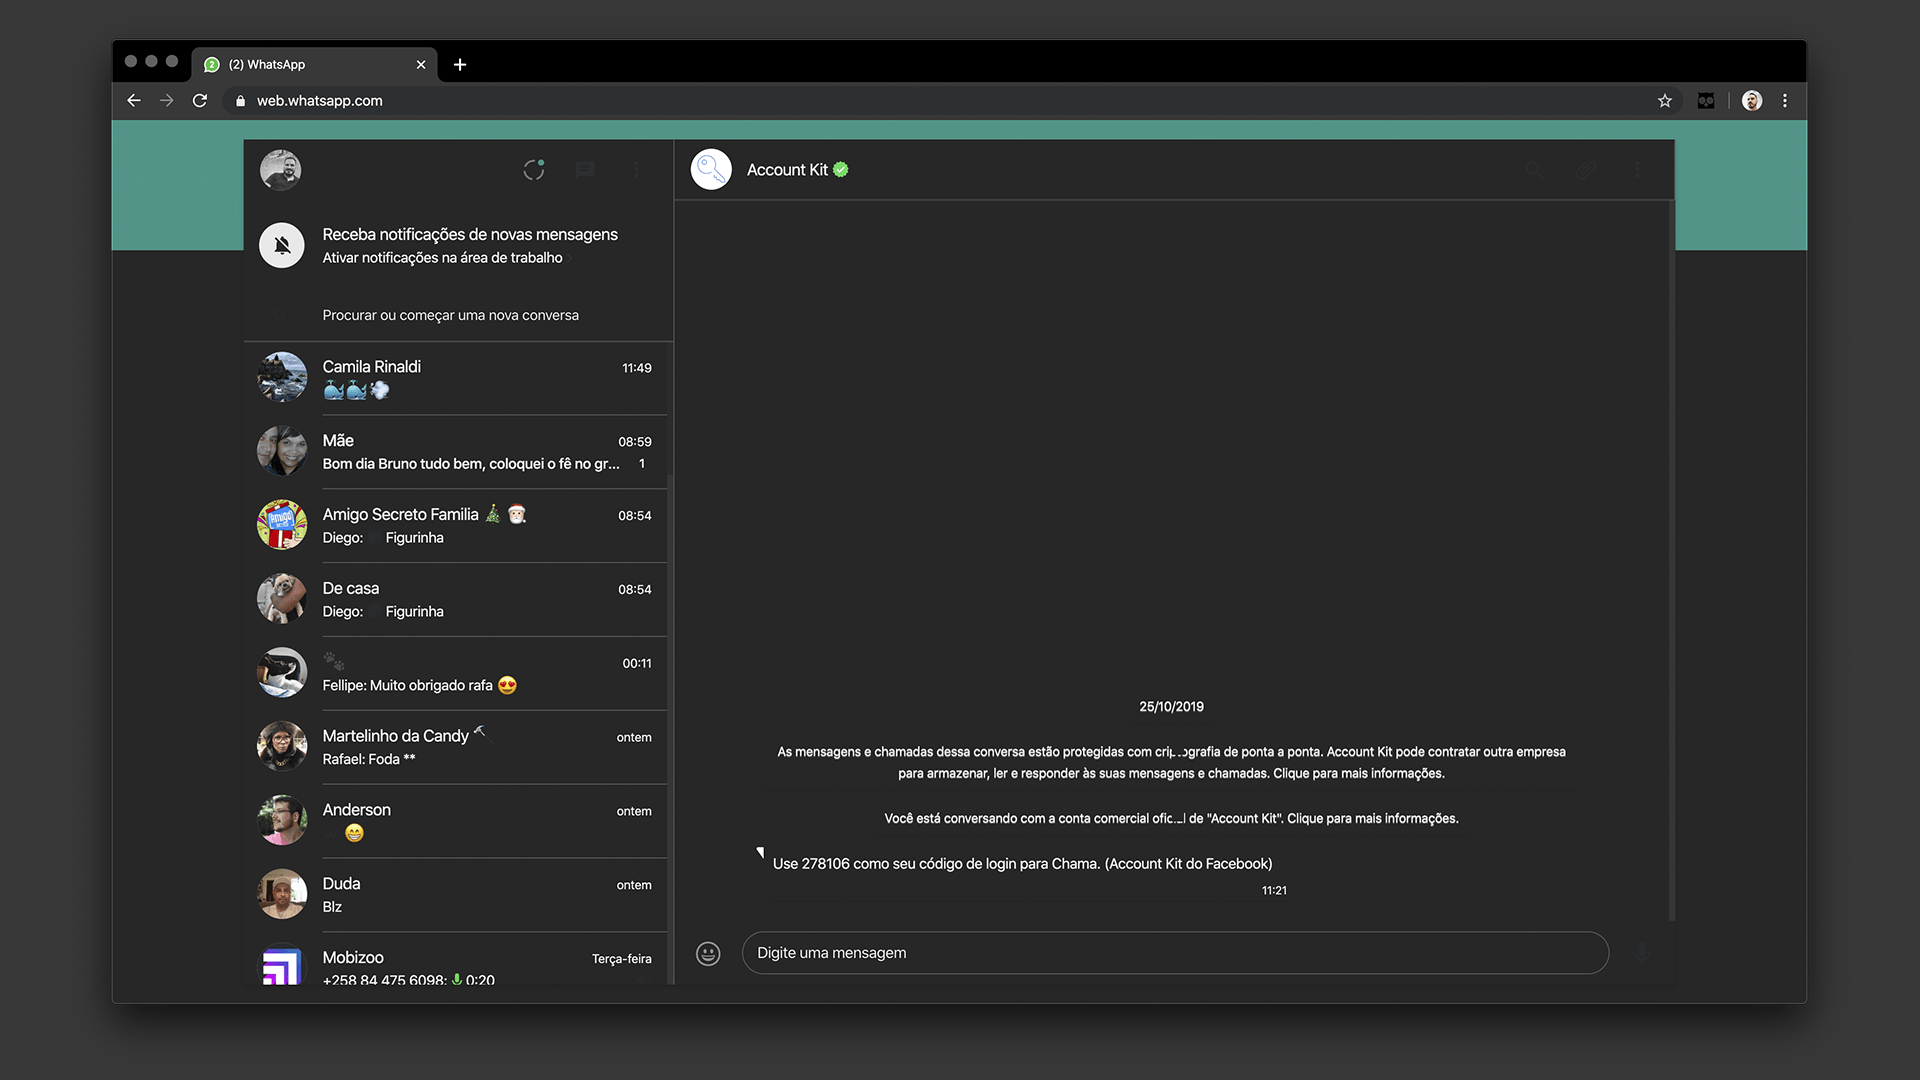The image size is (1920, 1080).
Task: Open Anderson's conversation
Action: (458, 821)
